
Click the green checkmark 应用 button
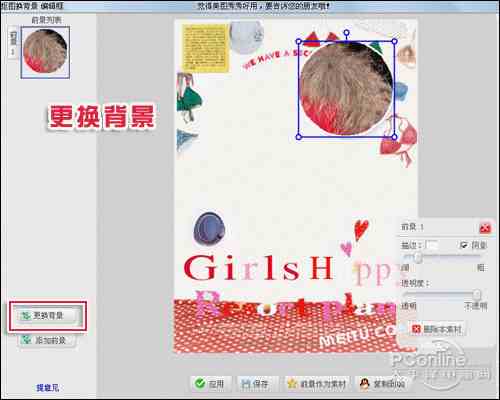(x=210, y=384)
